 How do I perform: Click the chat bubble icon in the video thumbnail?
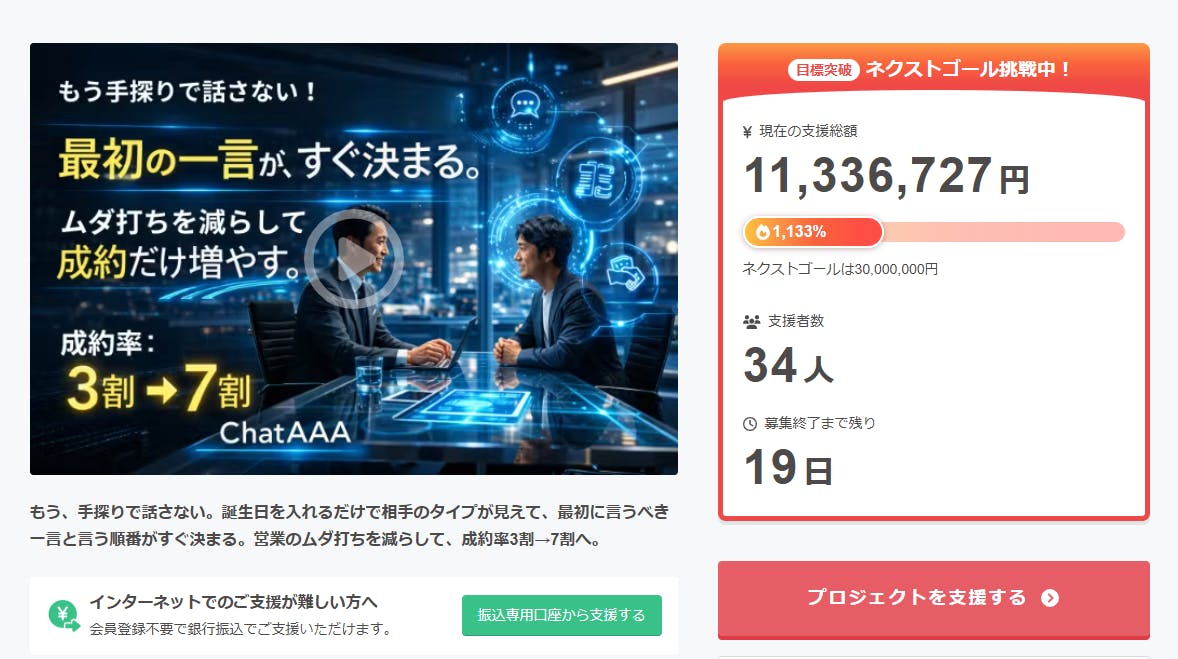524,105
